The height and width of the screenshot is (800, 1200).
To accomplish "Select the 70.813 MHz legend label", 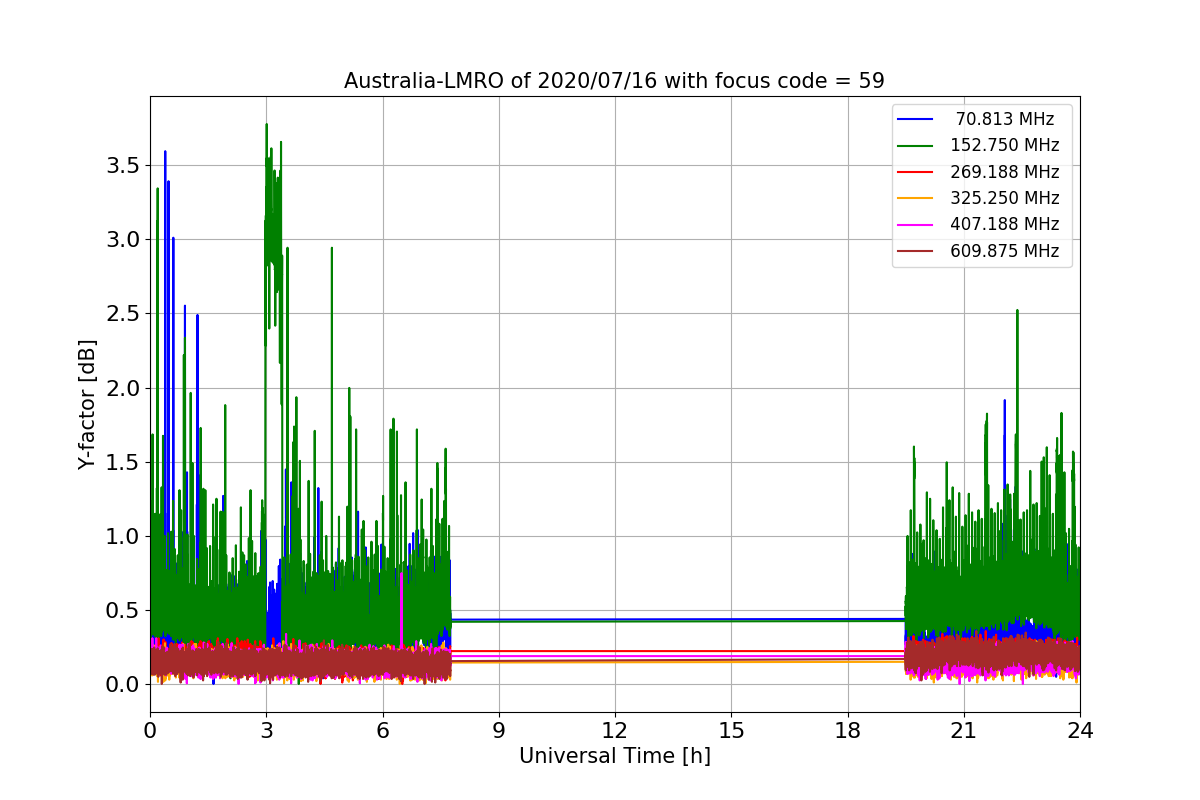I will pos(1005,120).
